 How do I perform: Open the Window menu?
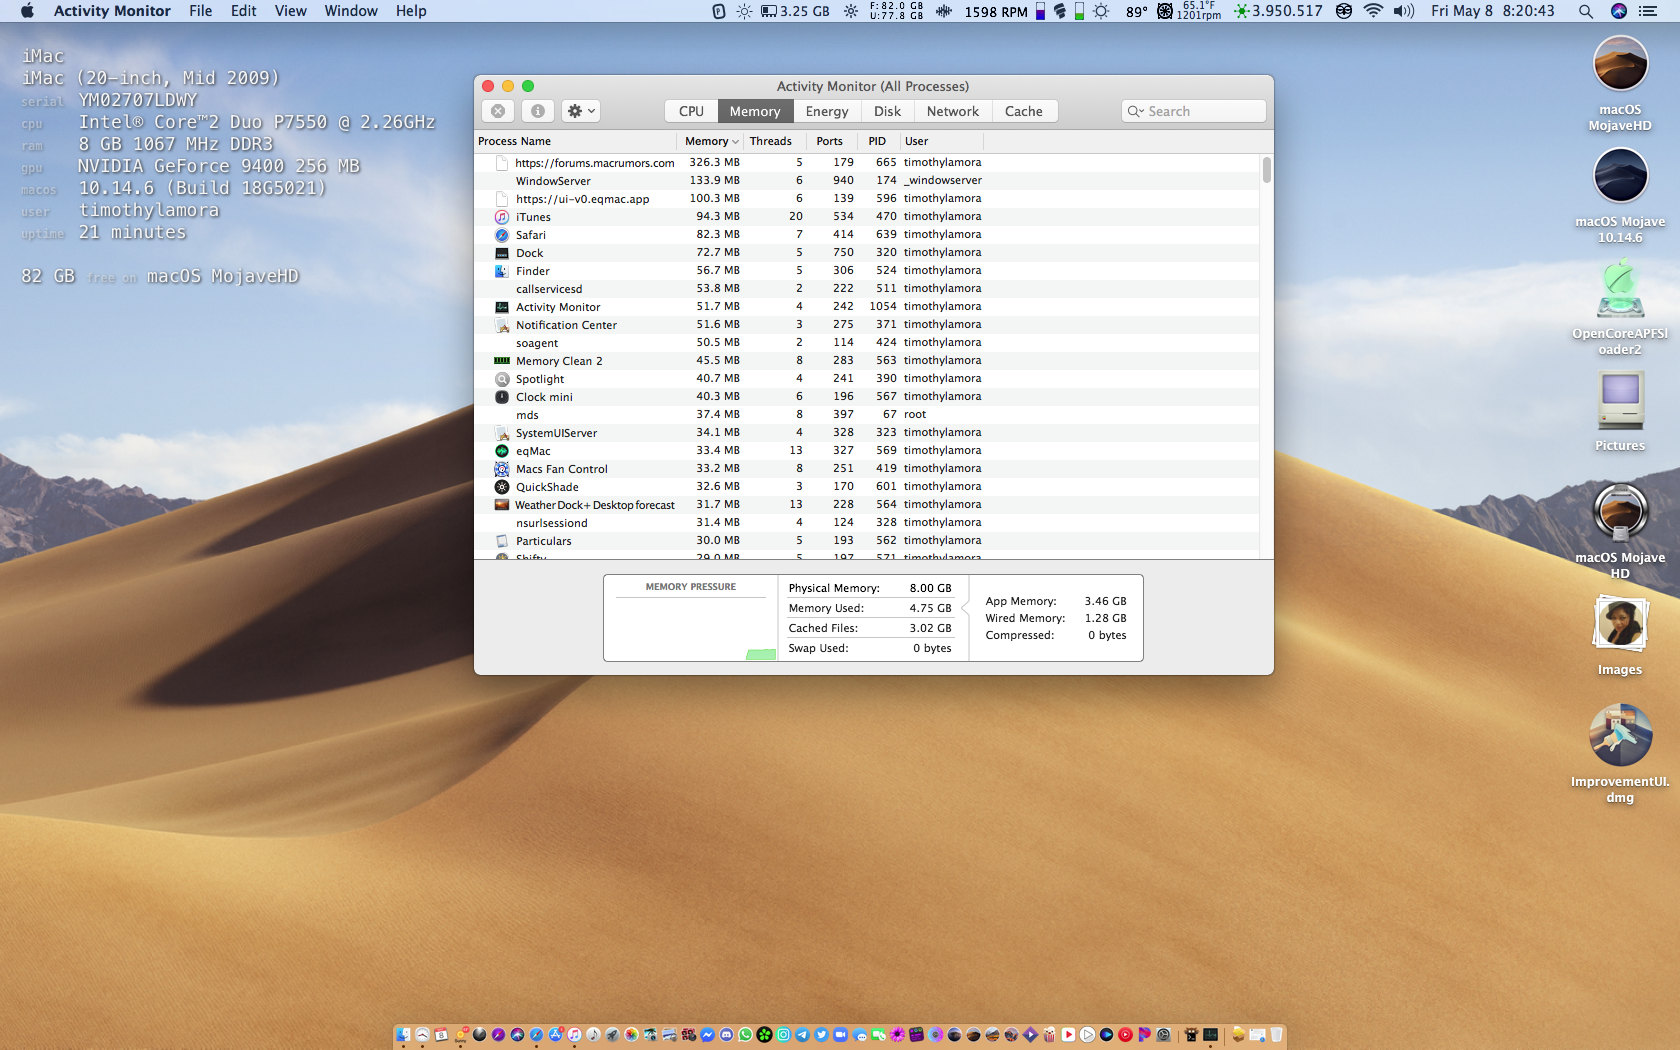pyautogui.click(x=351, y=11)
